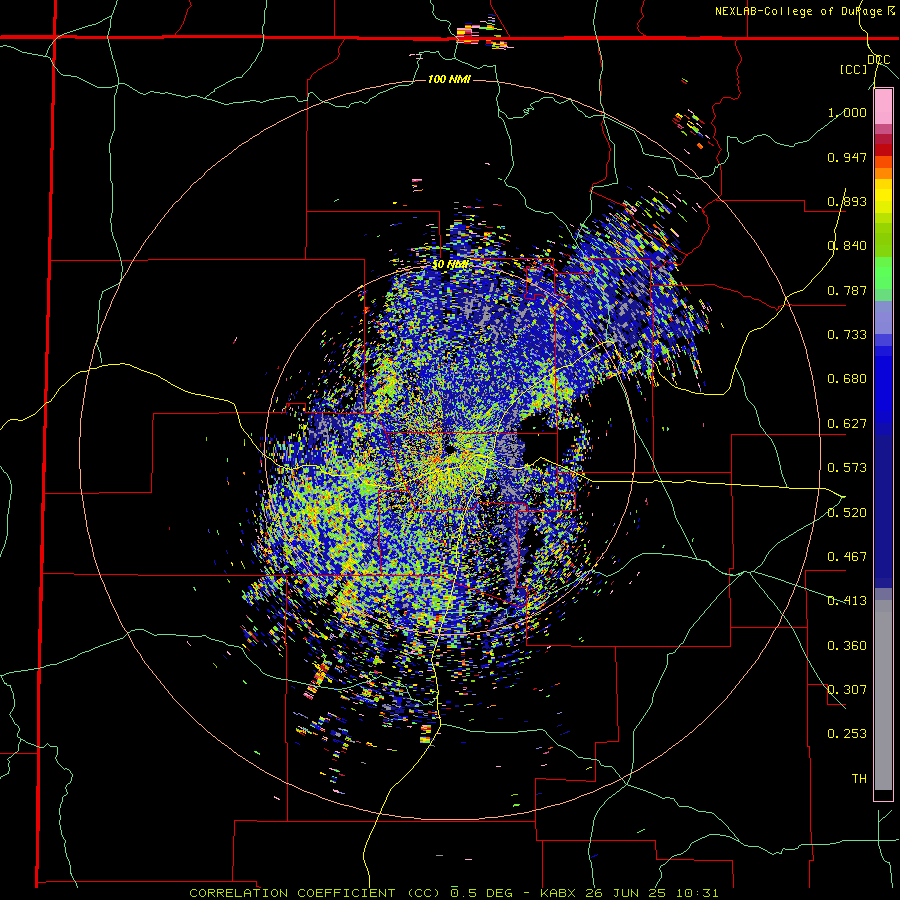Select the large gray swatch on the color bar
The height and width of the screenshot is (900, 900).
tap(883, 695)
